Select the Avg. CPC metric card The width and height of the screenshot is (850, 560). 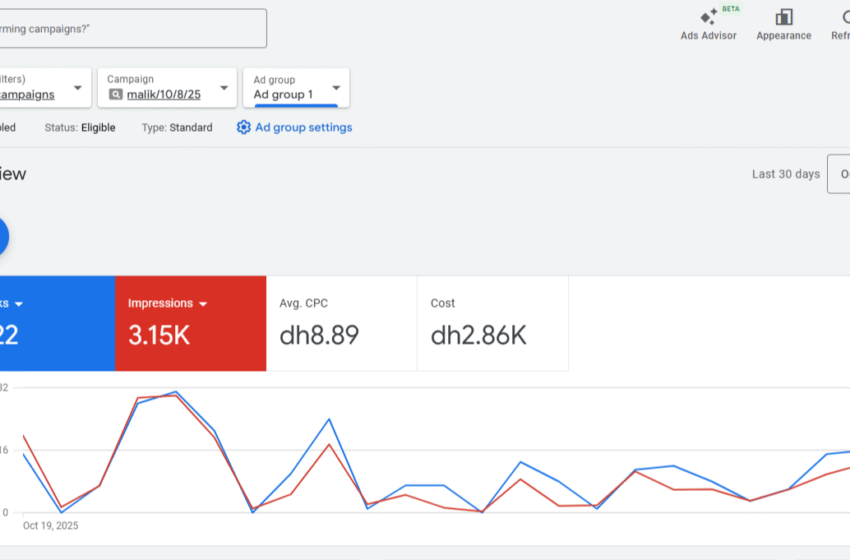341,323
